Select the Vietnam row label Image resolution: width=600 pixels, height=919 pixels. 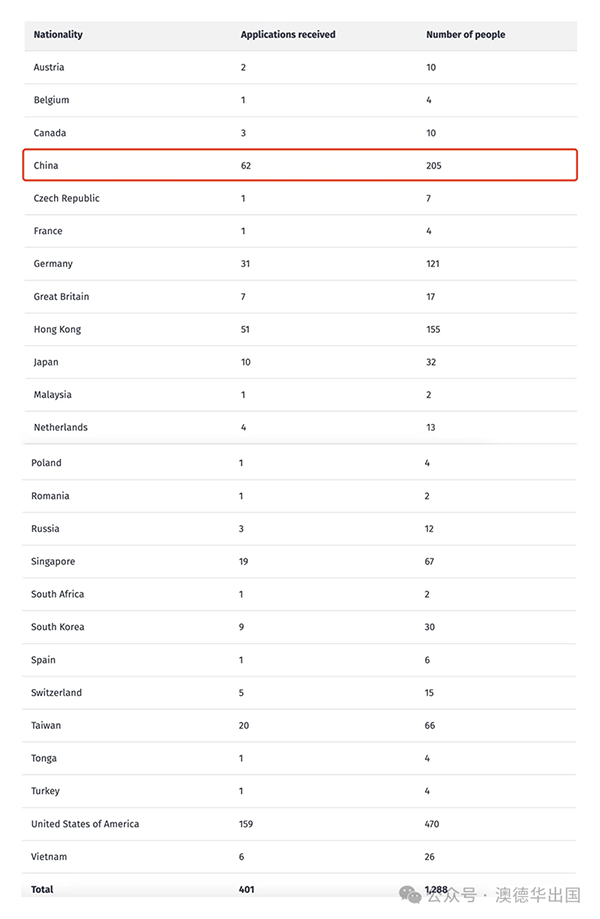49,857
